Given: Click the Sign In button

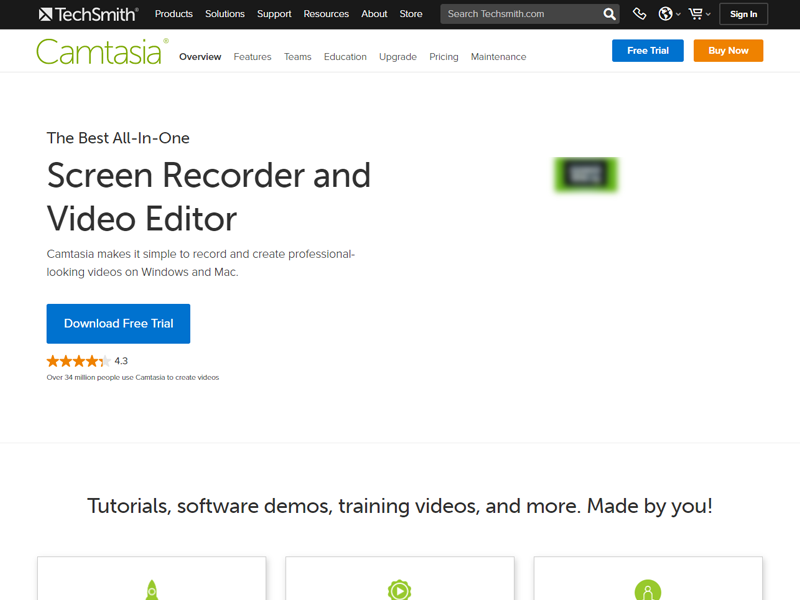Looking at the screenshot, I should (743, 14).
